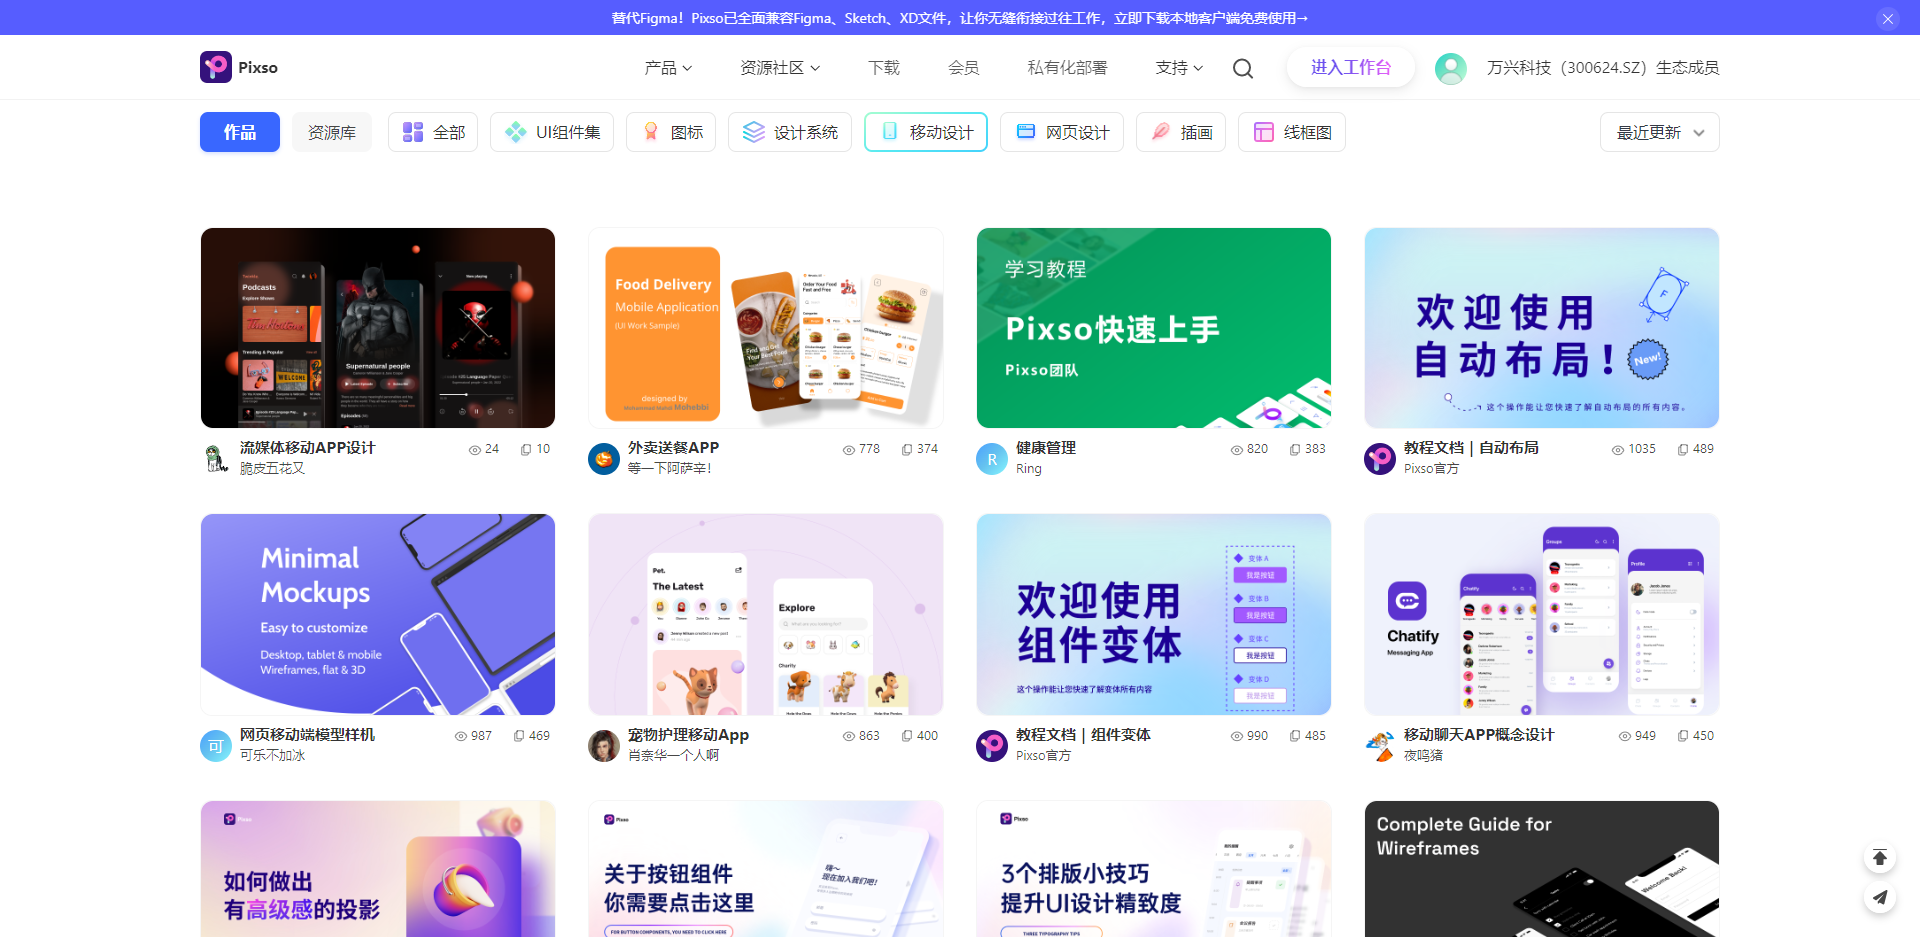Image resolution: width=1920 pixels, height=937 pixels.
Task: Filter by 网页设计 category
Action: pyautogui.click(x=1062, y=132)
